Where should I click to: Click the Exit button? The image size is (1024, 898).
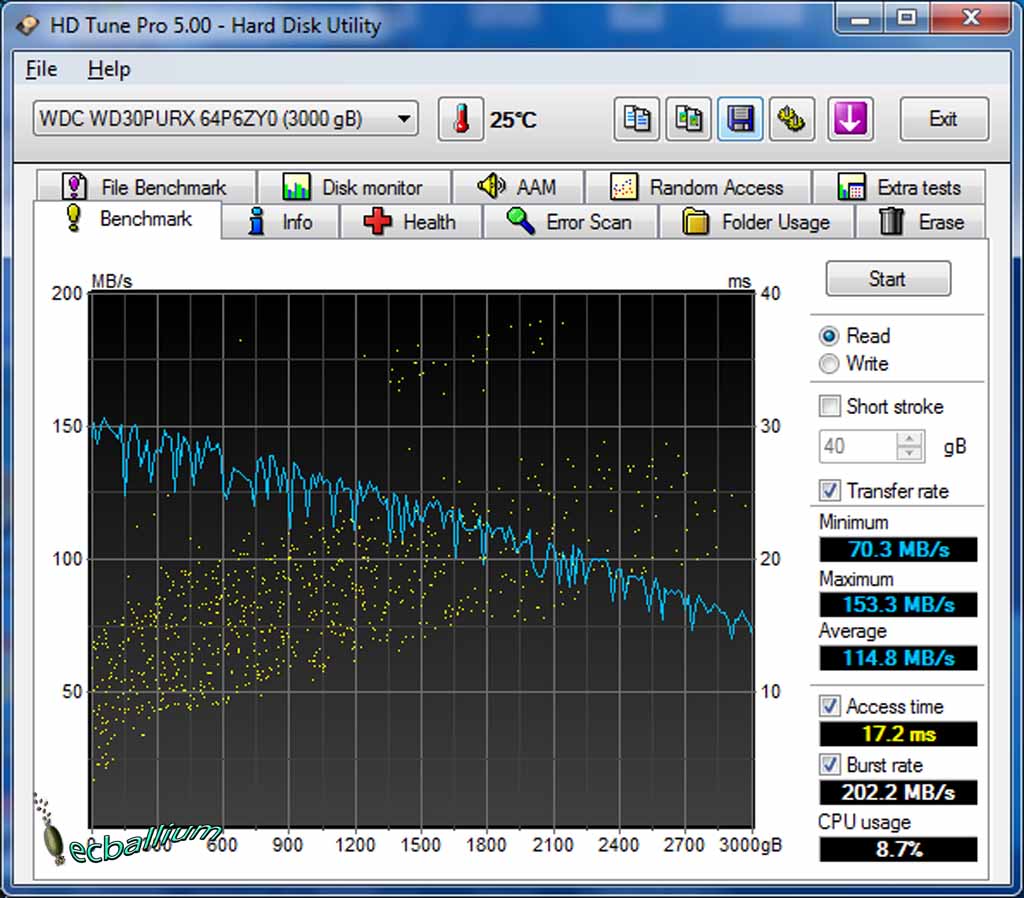point(943,119)
